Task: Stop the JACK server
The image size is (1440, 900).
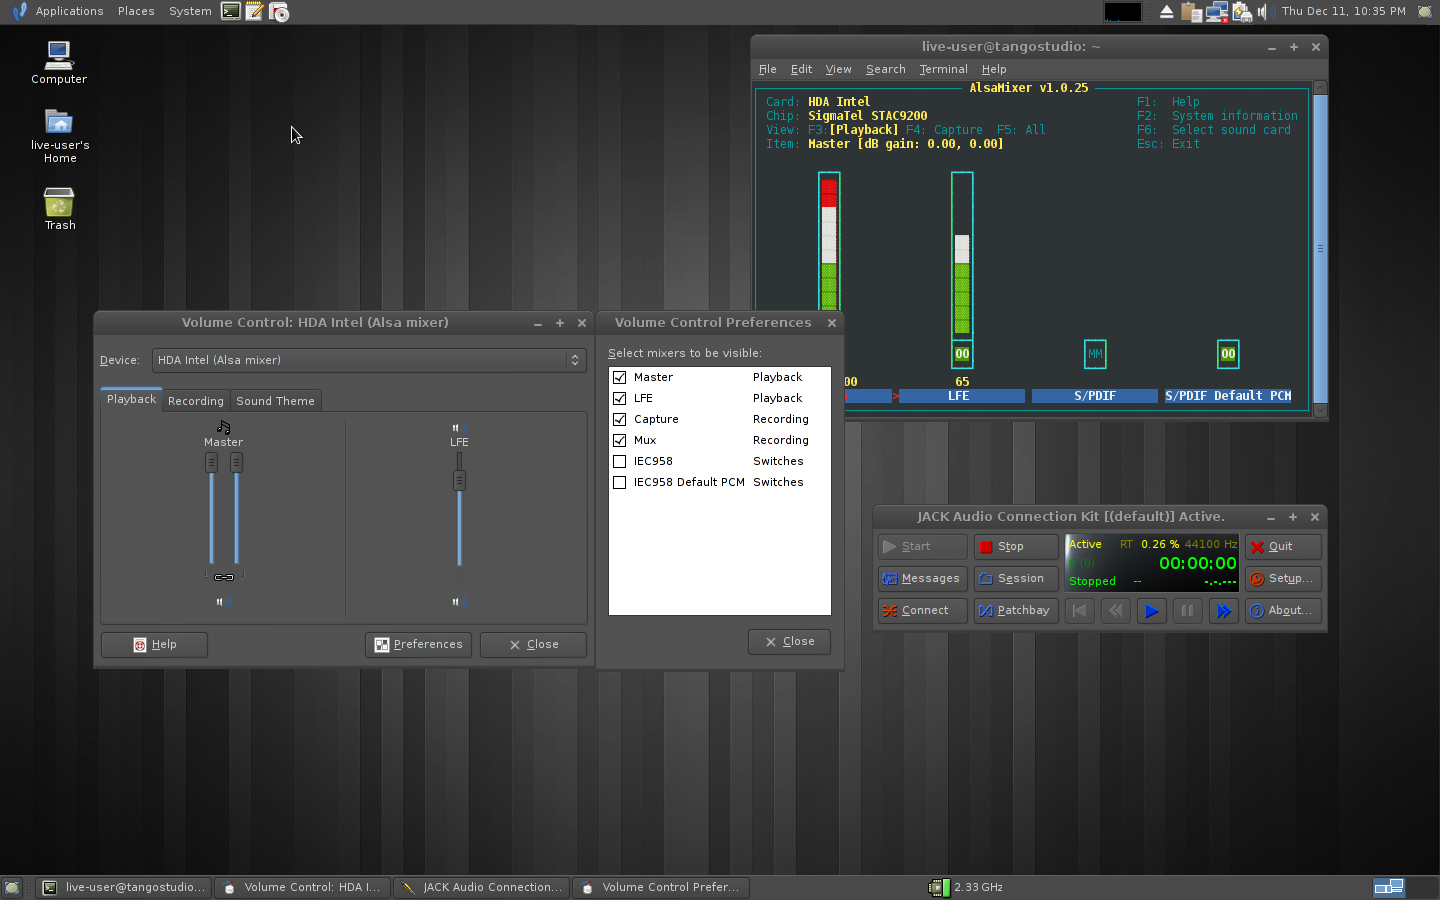Action: pyautogui.click(x=1016, y=547)
